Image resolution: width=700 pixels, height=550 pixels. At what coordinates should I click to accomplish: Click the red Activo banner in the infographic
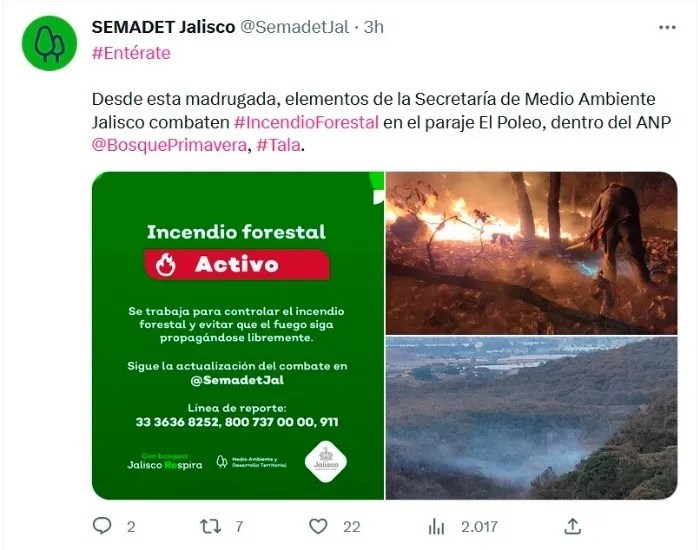(x=237, y=265)
